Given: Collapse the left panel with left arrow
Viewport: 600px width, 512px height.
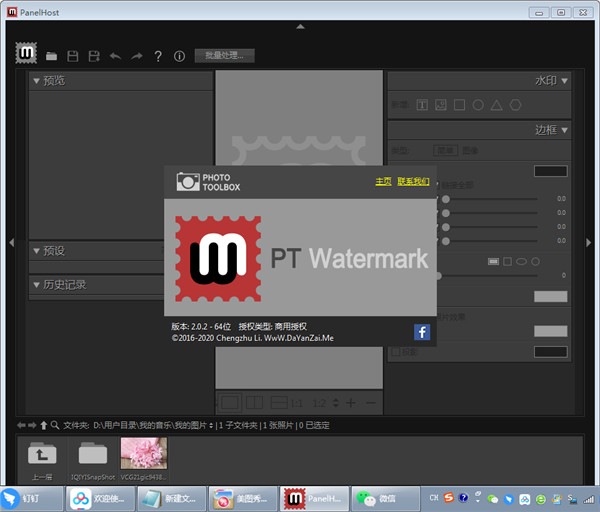Looking at the screenshot, I should (x=11, y=242).
